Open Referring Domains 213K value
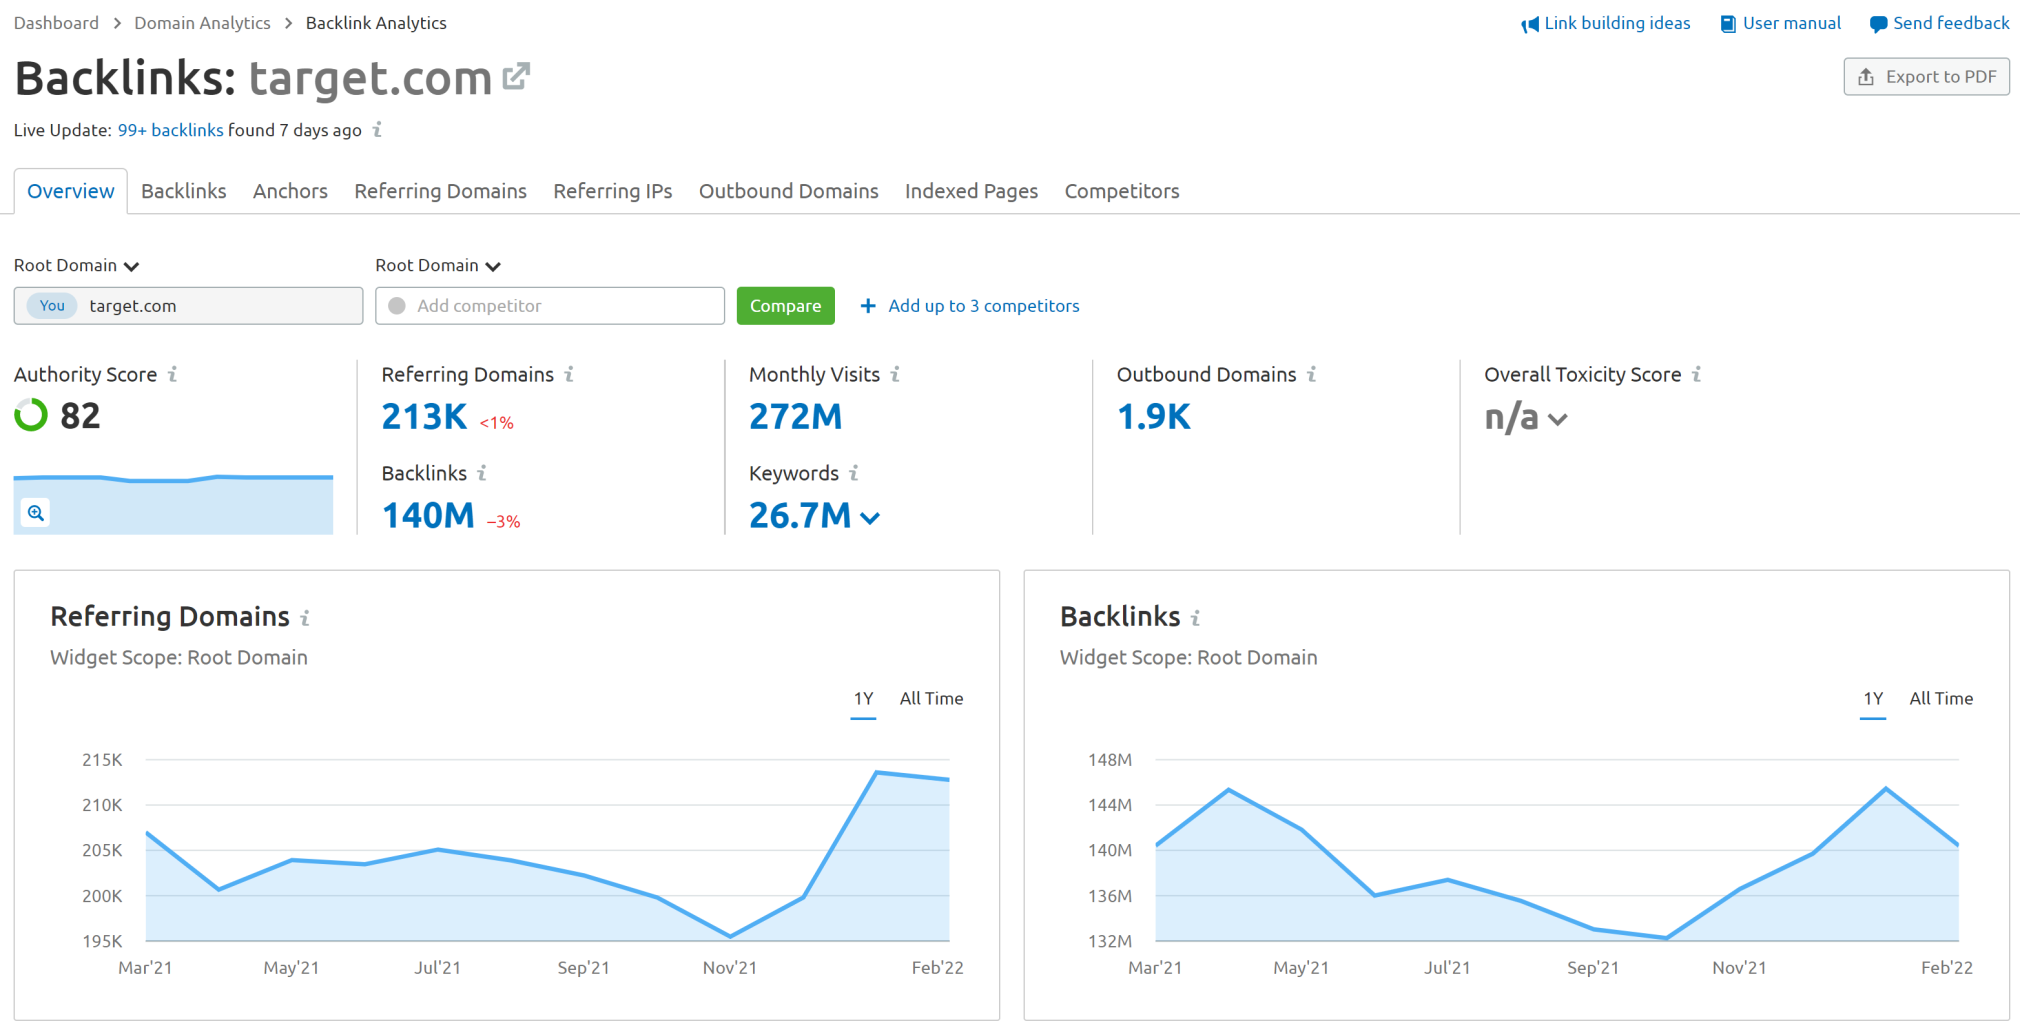This screenshot has height=1030, width=2020. pyautogui.click(x=424, y=417)
